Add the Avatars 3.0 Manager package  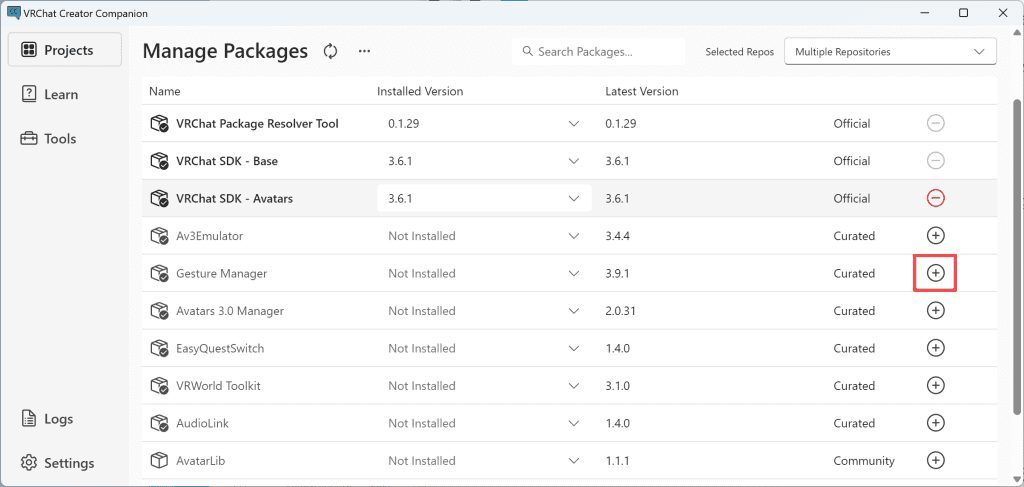935,311
